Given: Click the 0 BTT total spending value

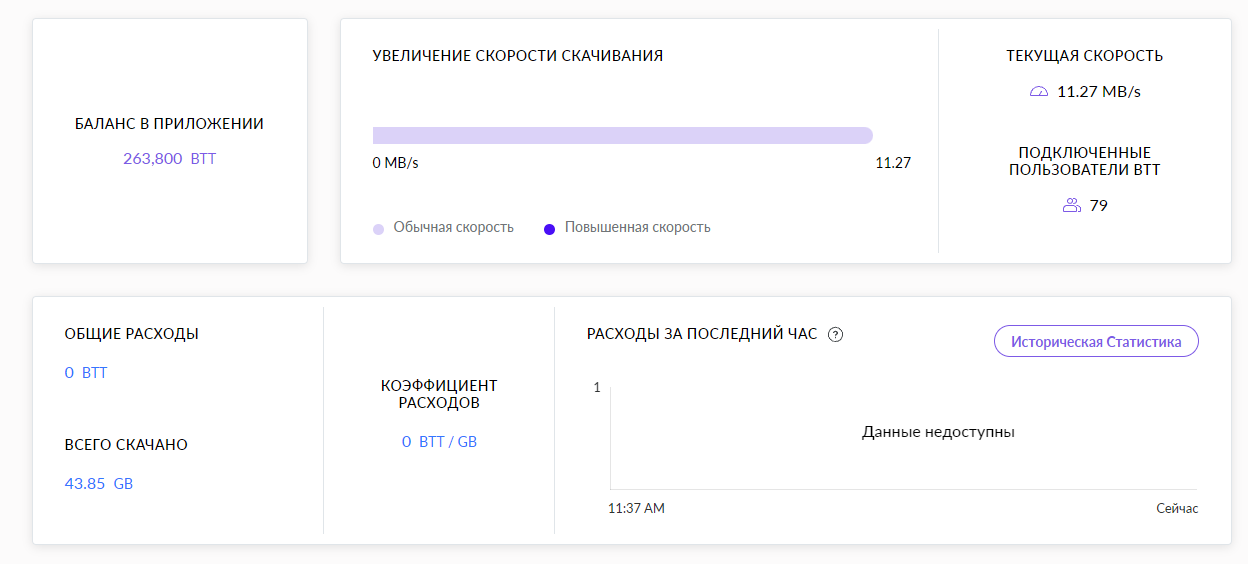Looking at the screenshot, I should (85, 373).
